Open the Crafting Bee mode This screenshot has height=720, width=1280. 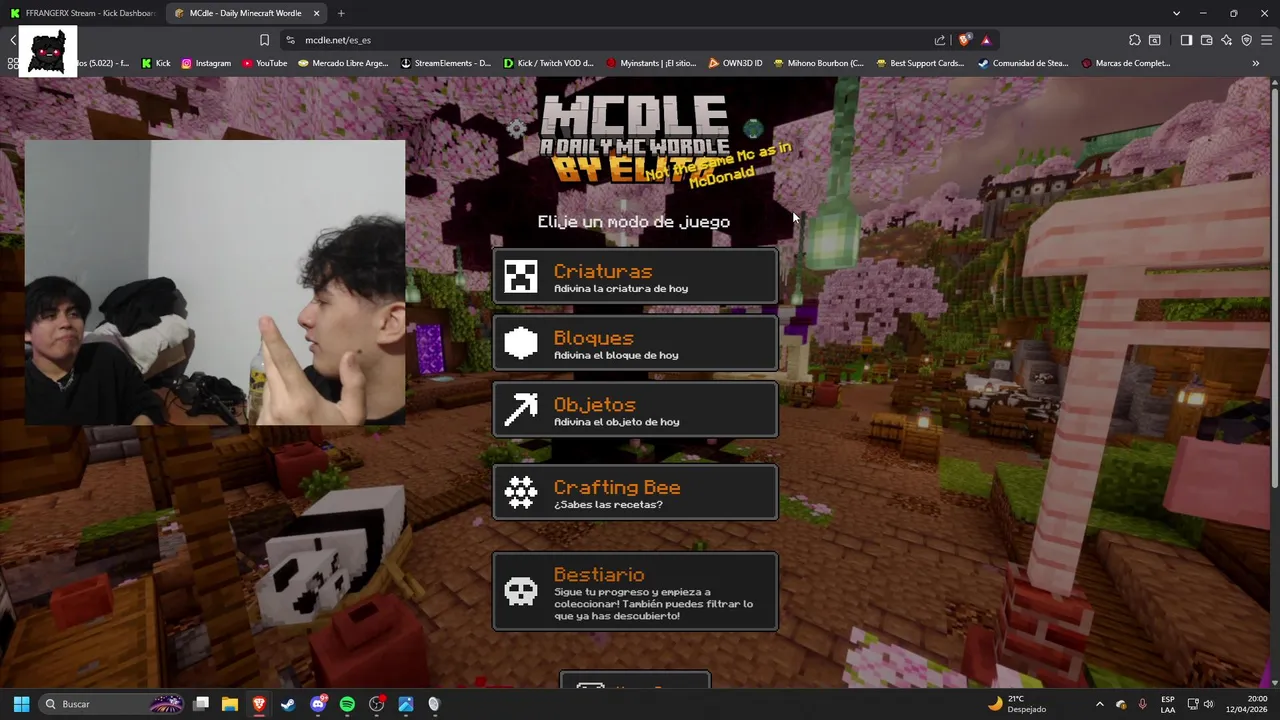(635, 492)
